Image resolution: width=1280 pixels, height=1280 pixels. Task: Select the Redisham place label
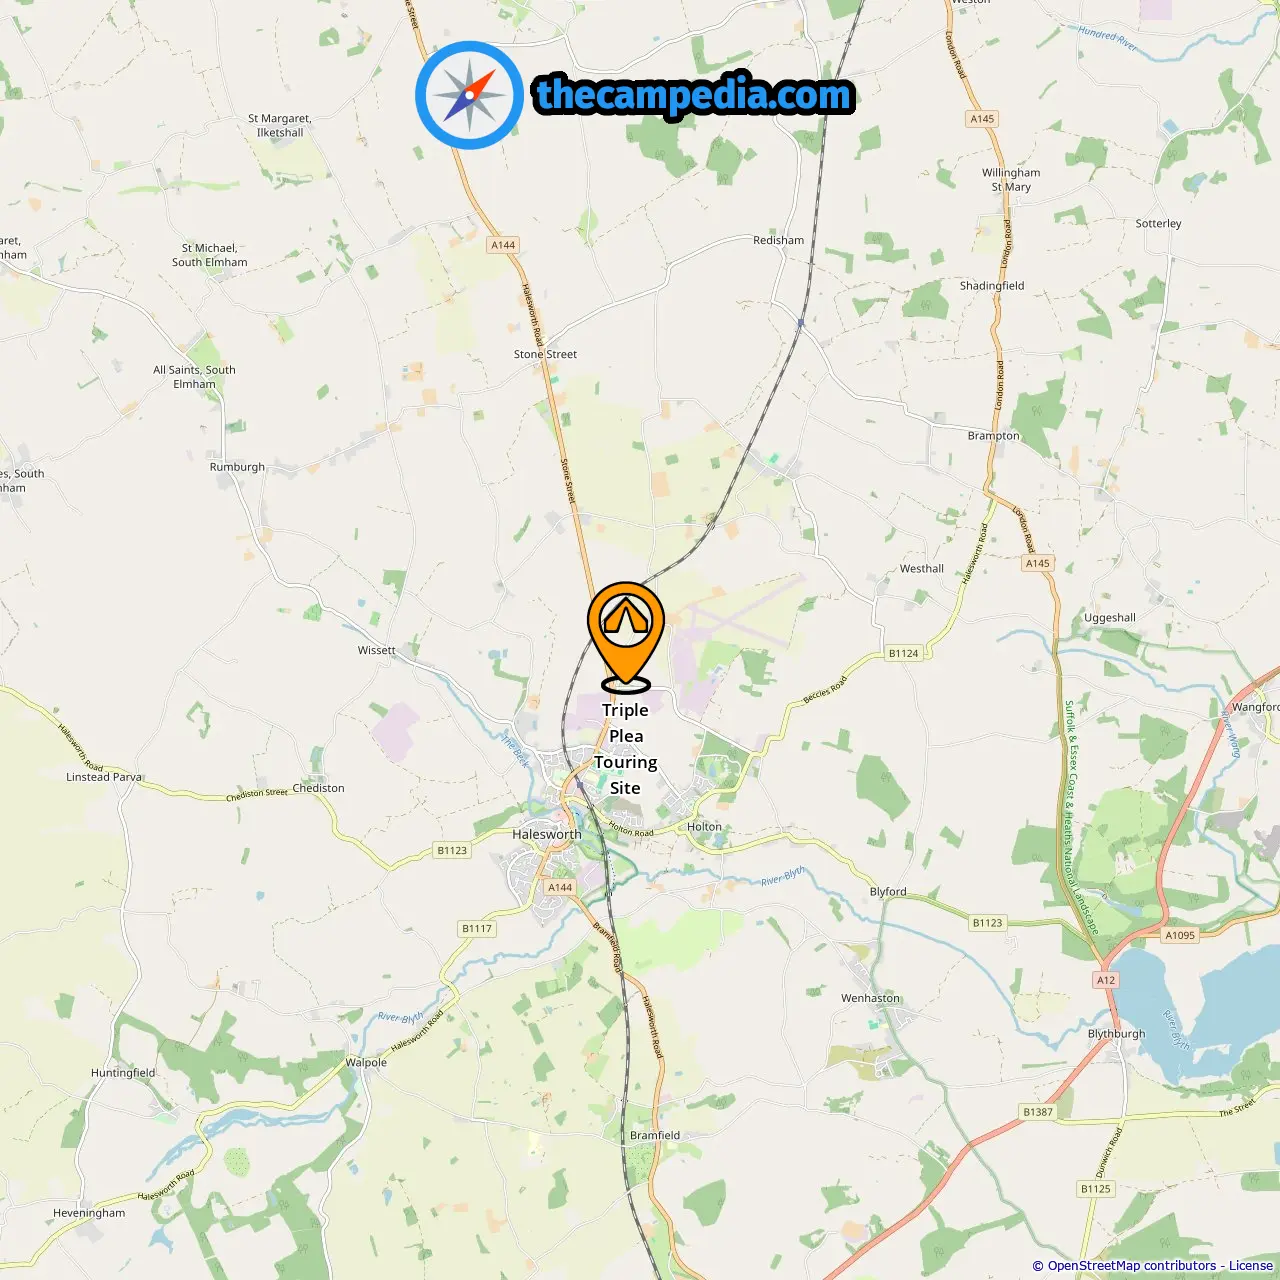point(778,240)
